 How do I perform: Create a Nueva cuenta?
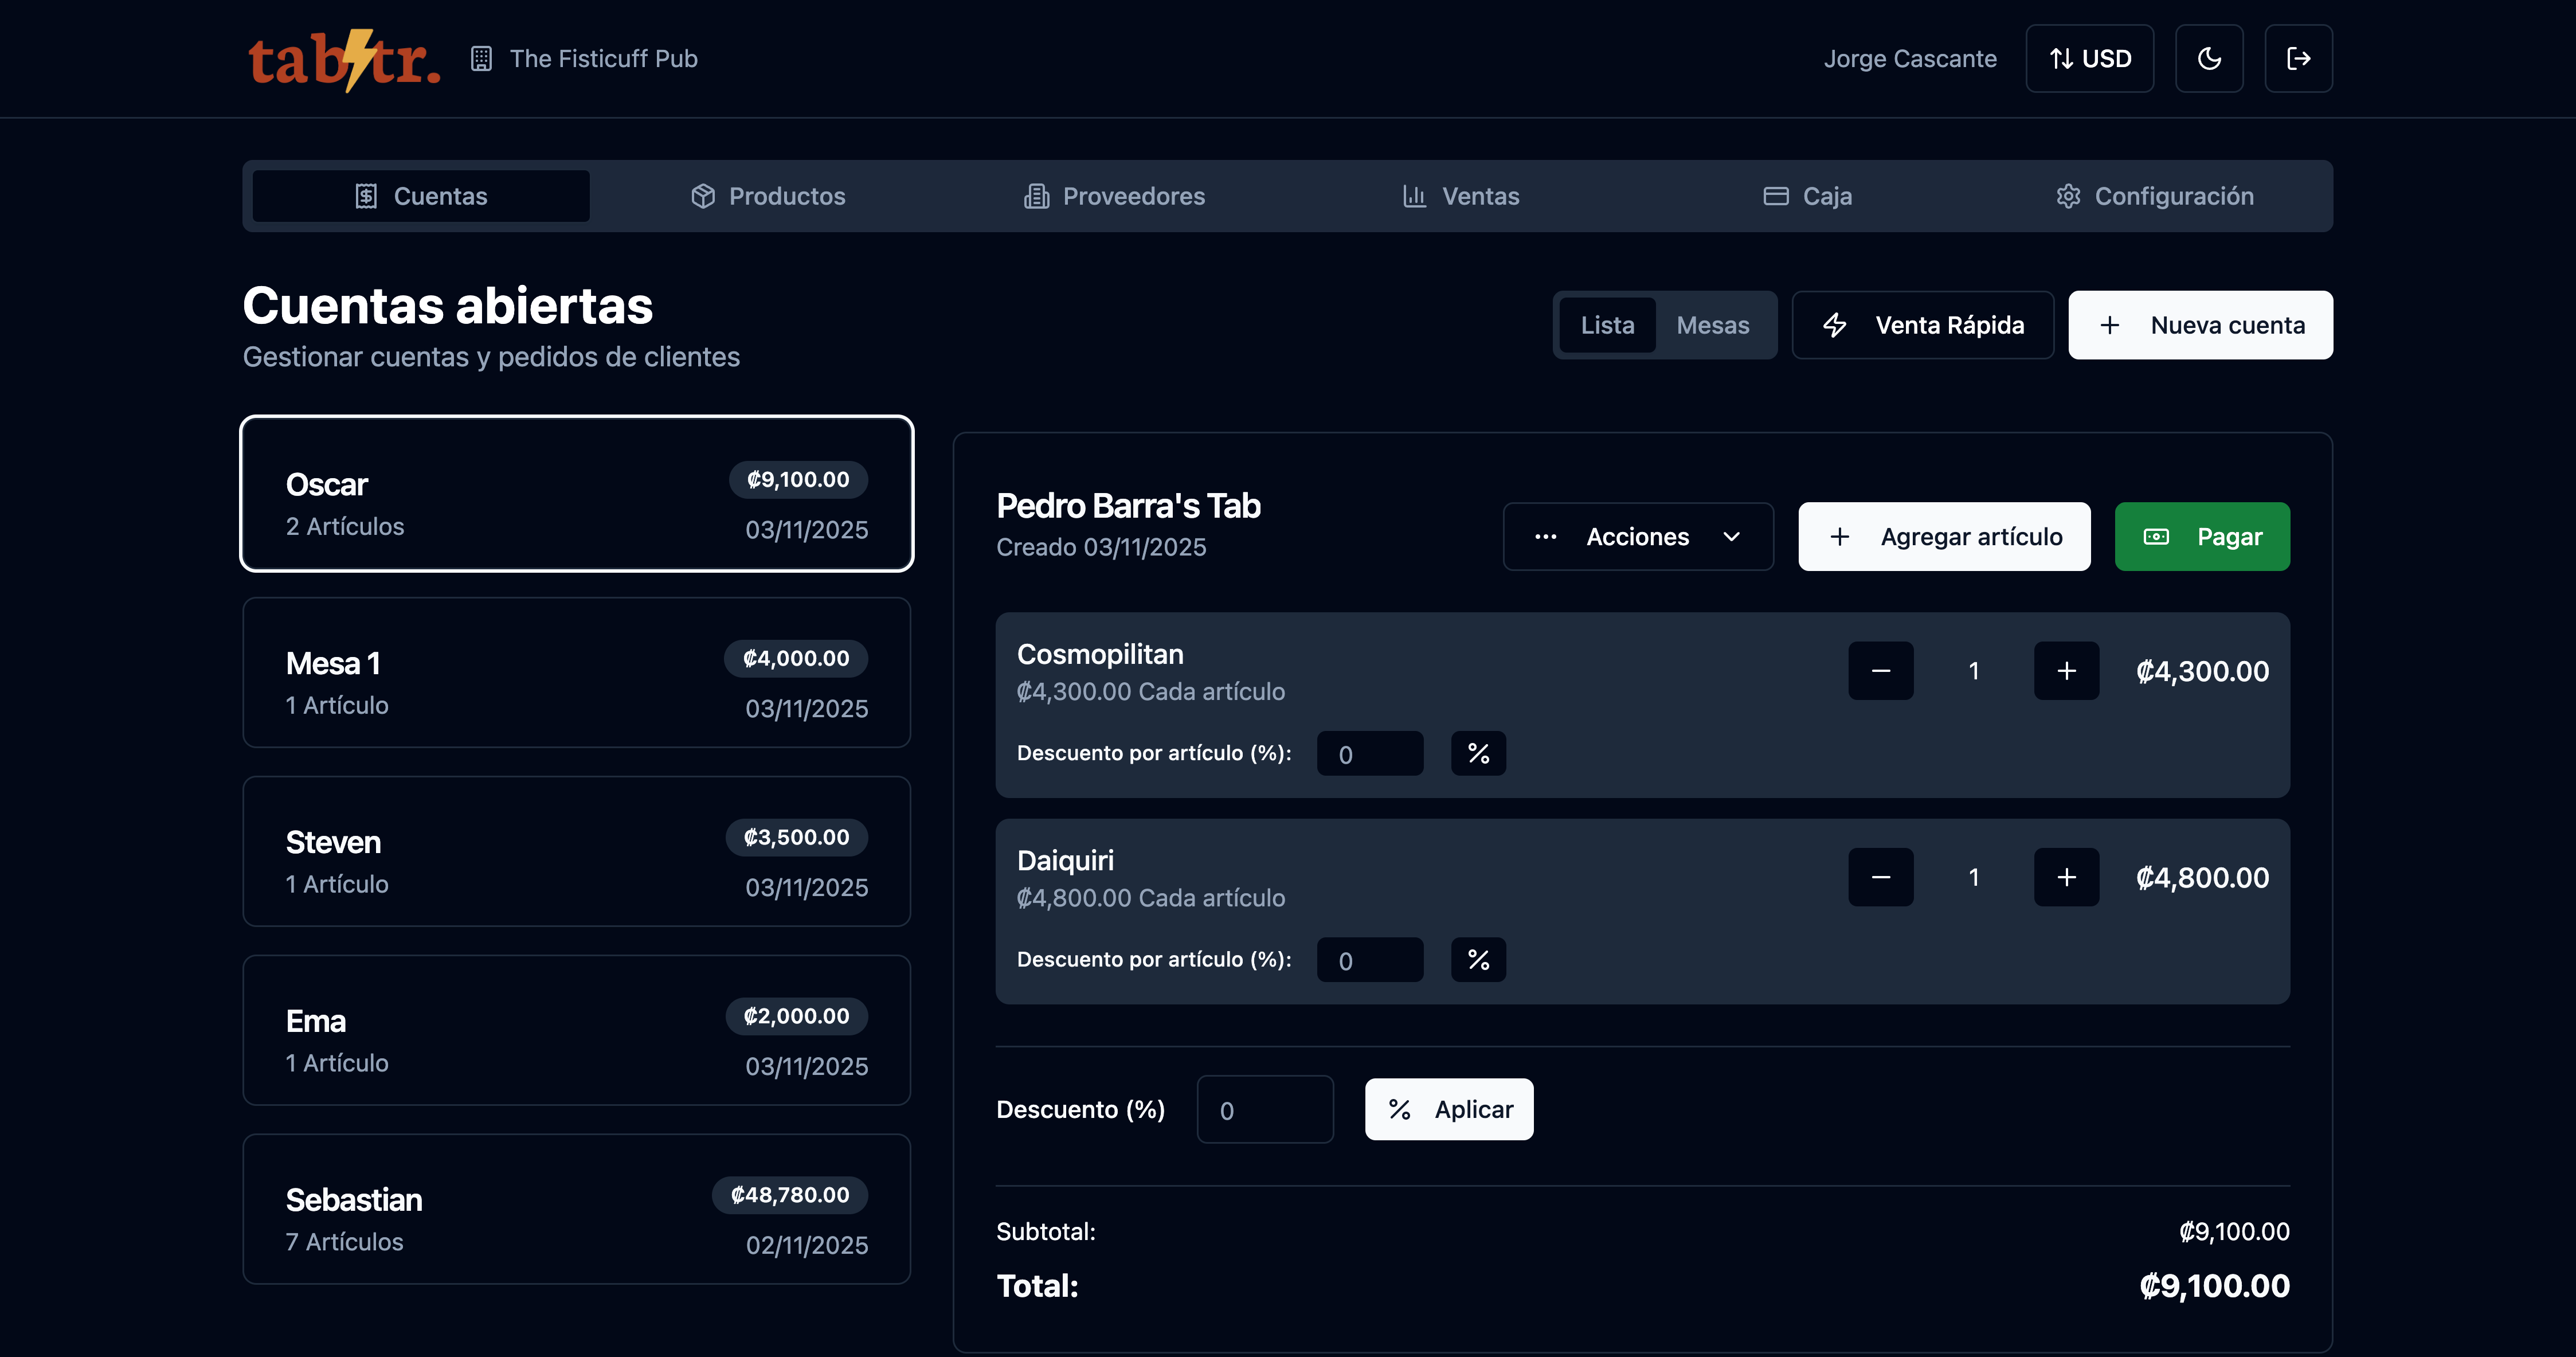[2200, 325]
